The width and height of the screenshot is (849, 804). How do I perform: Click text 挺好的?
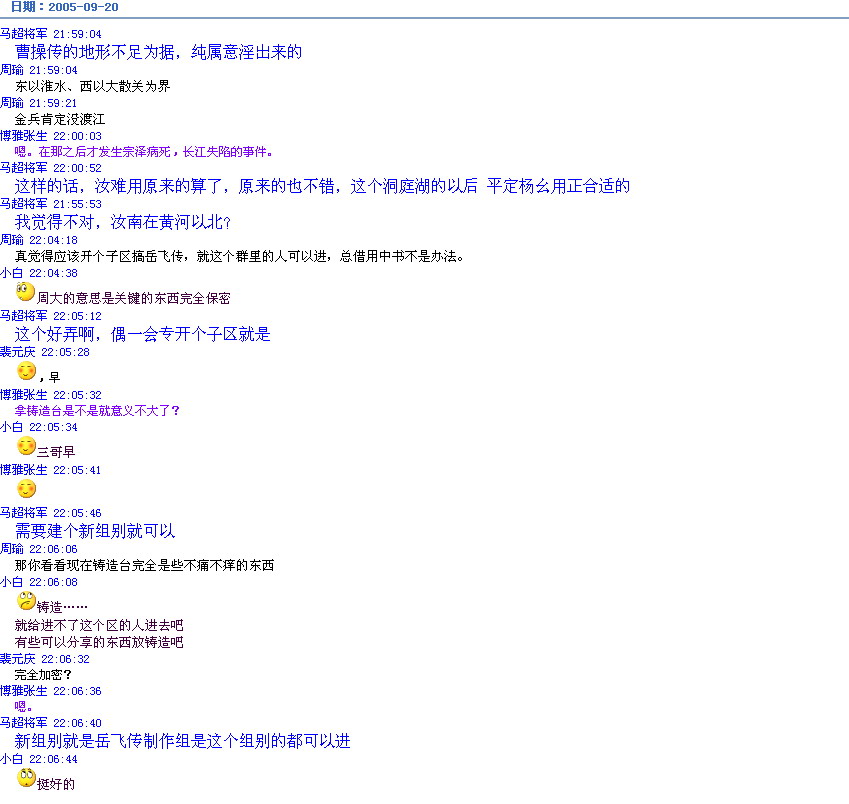point(56,784)
